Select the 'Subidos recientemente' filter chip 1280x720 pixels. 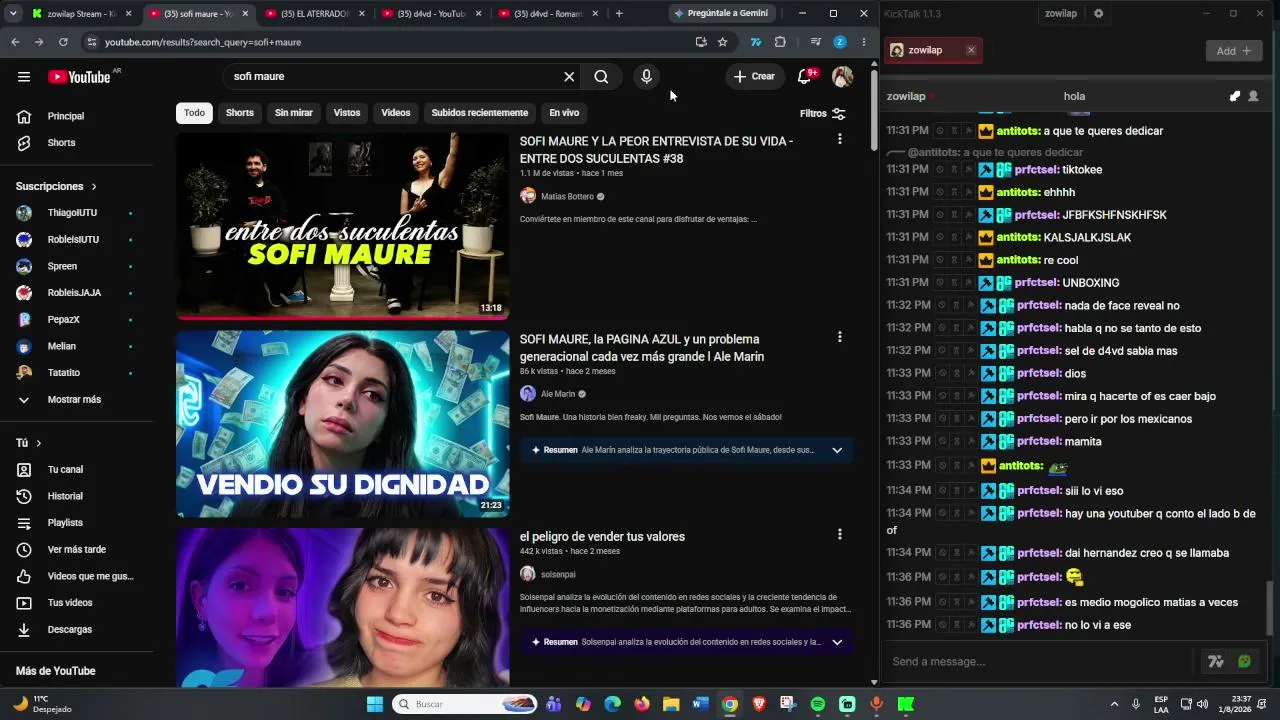coord(480,113)
